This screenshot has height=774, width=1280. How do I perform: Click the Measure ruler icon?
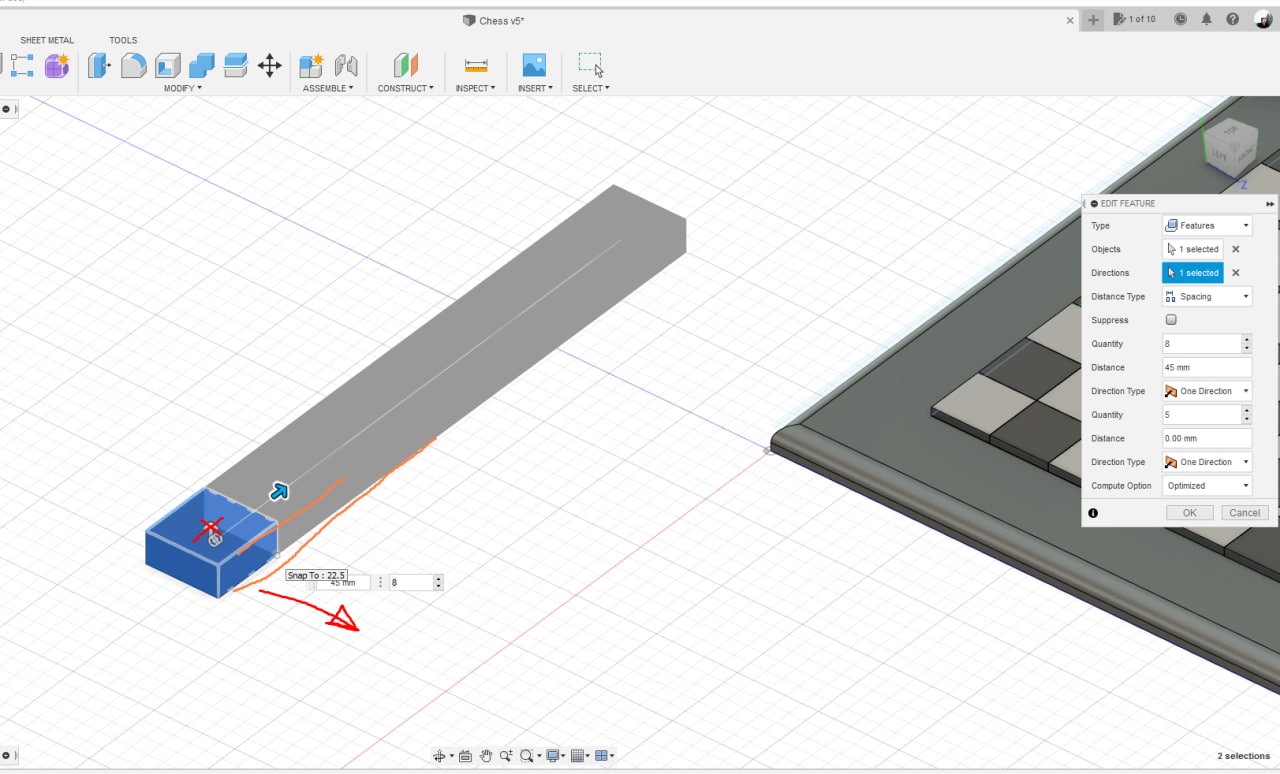(x=476, y=66)
